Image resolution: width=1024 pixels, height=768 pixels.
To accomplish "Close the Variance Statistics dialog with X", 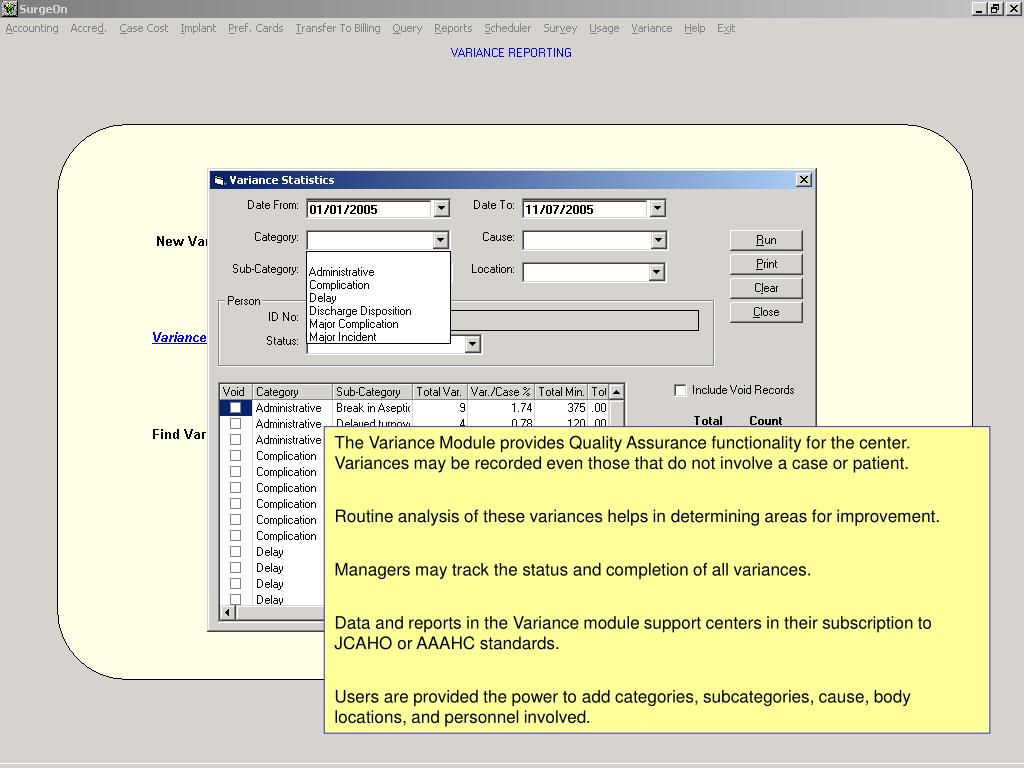I will 804,180.
